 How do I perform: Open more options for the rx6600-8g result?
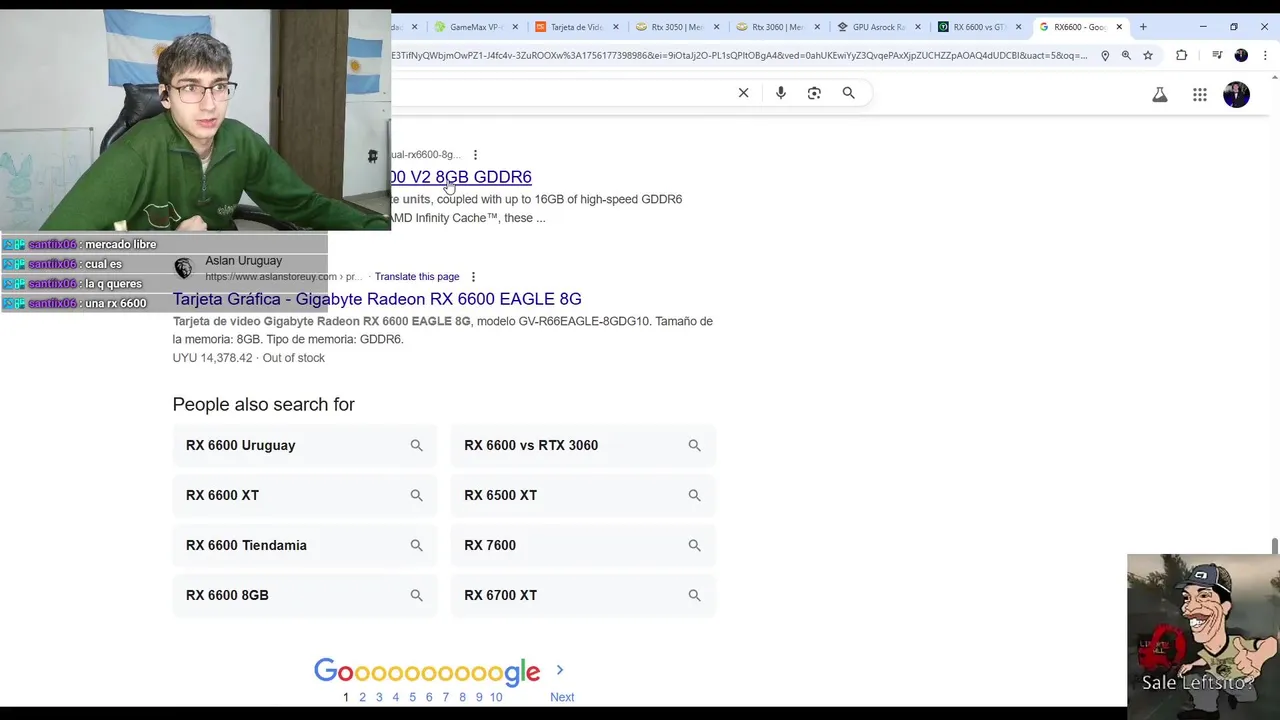point(475,155)
